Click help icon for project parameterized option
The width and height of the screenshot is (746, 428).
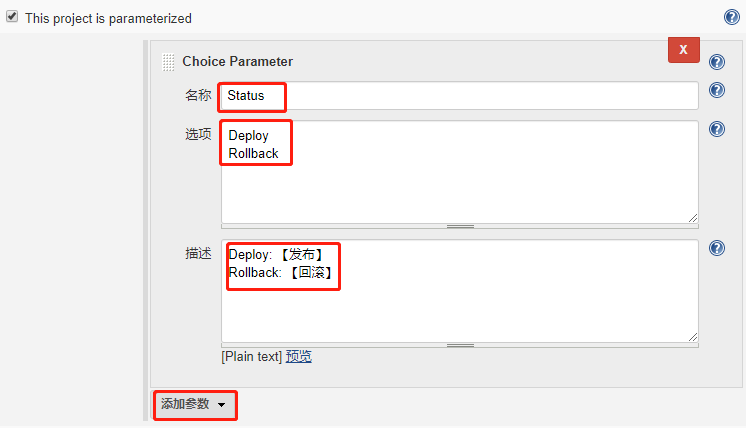pyautogui.click(x=732, y=17)
